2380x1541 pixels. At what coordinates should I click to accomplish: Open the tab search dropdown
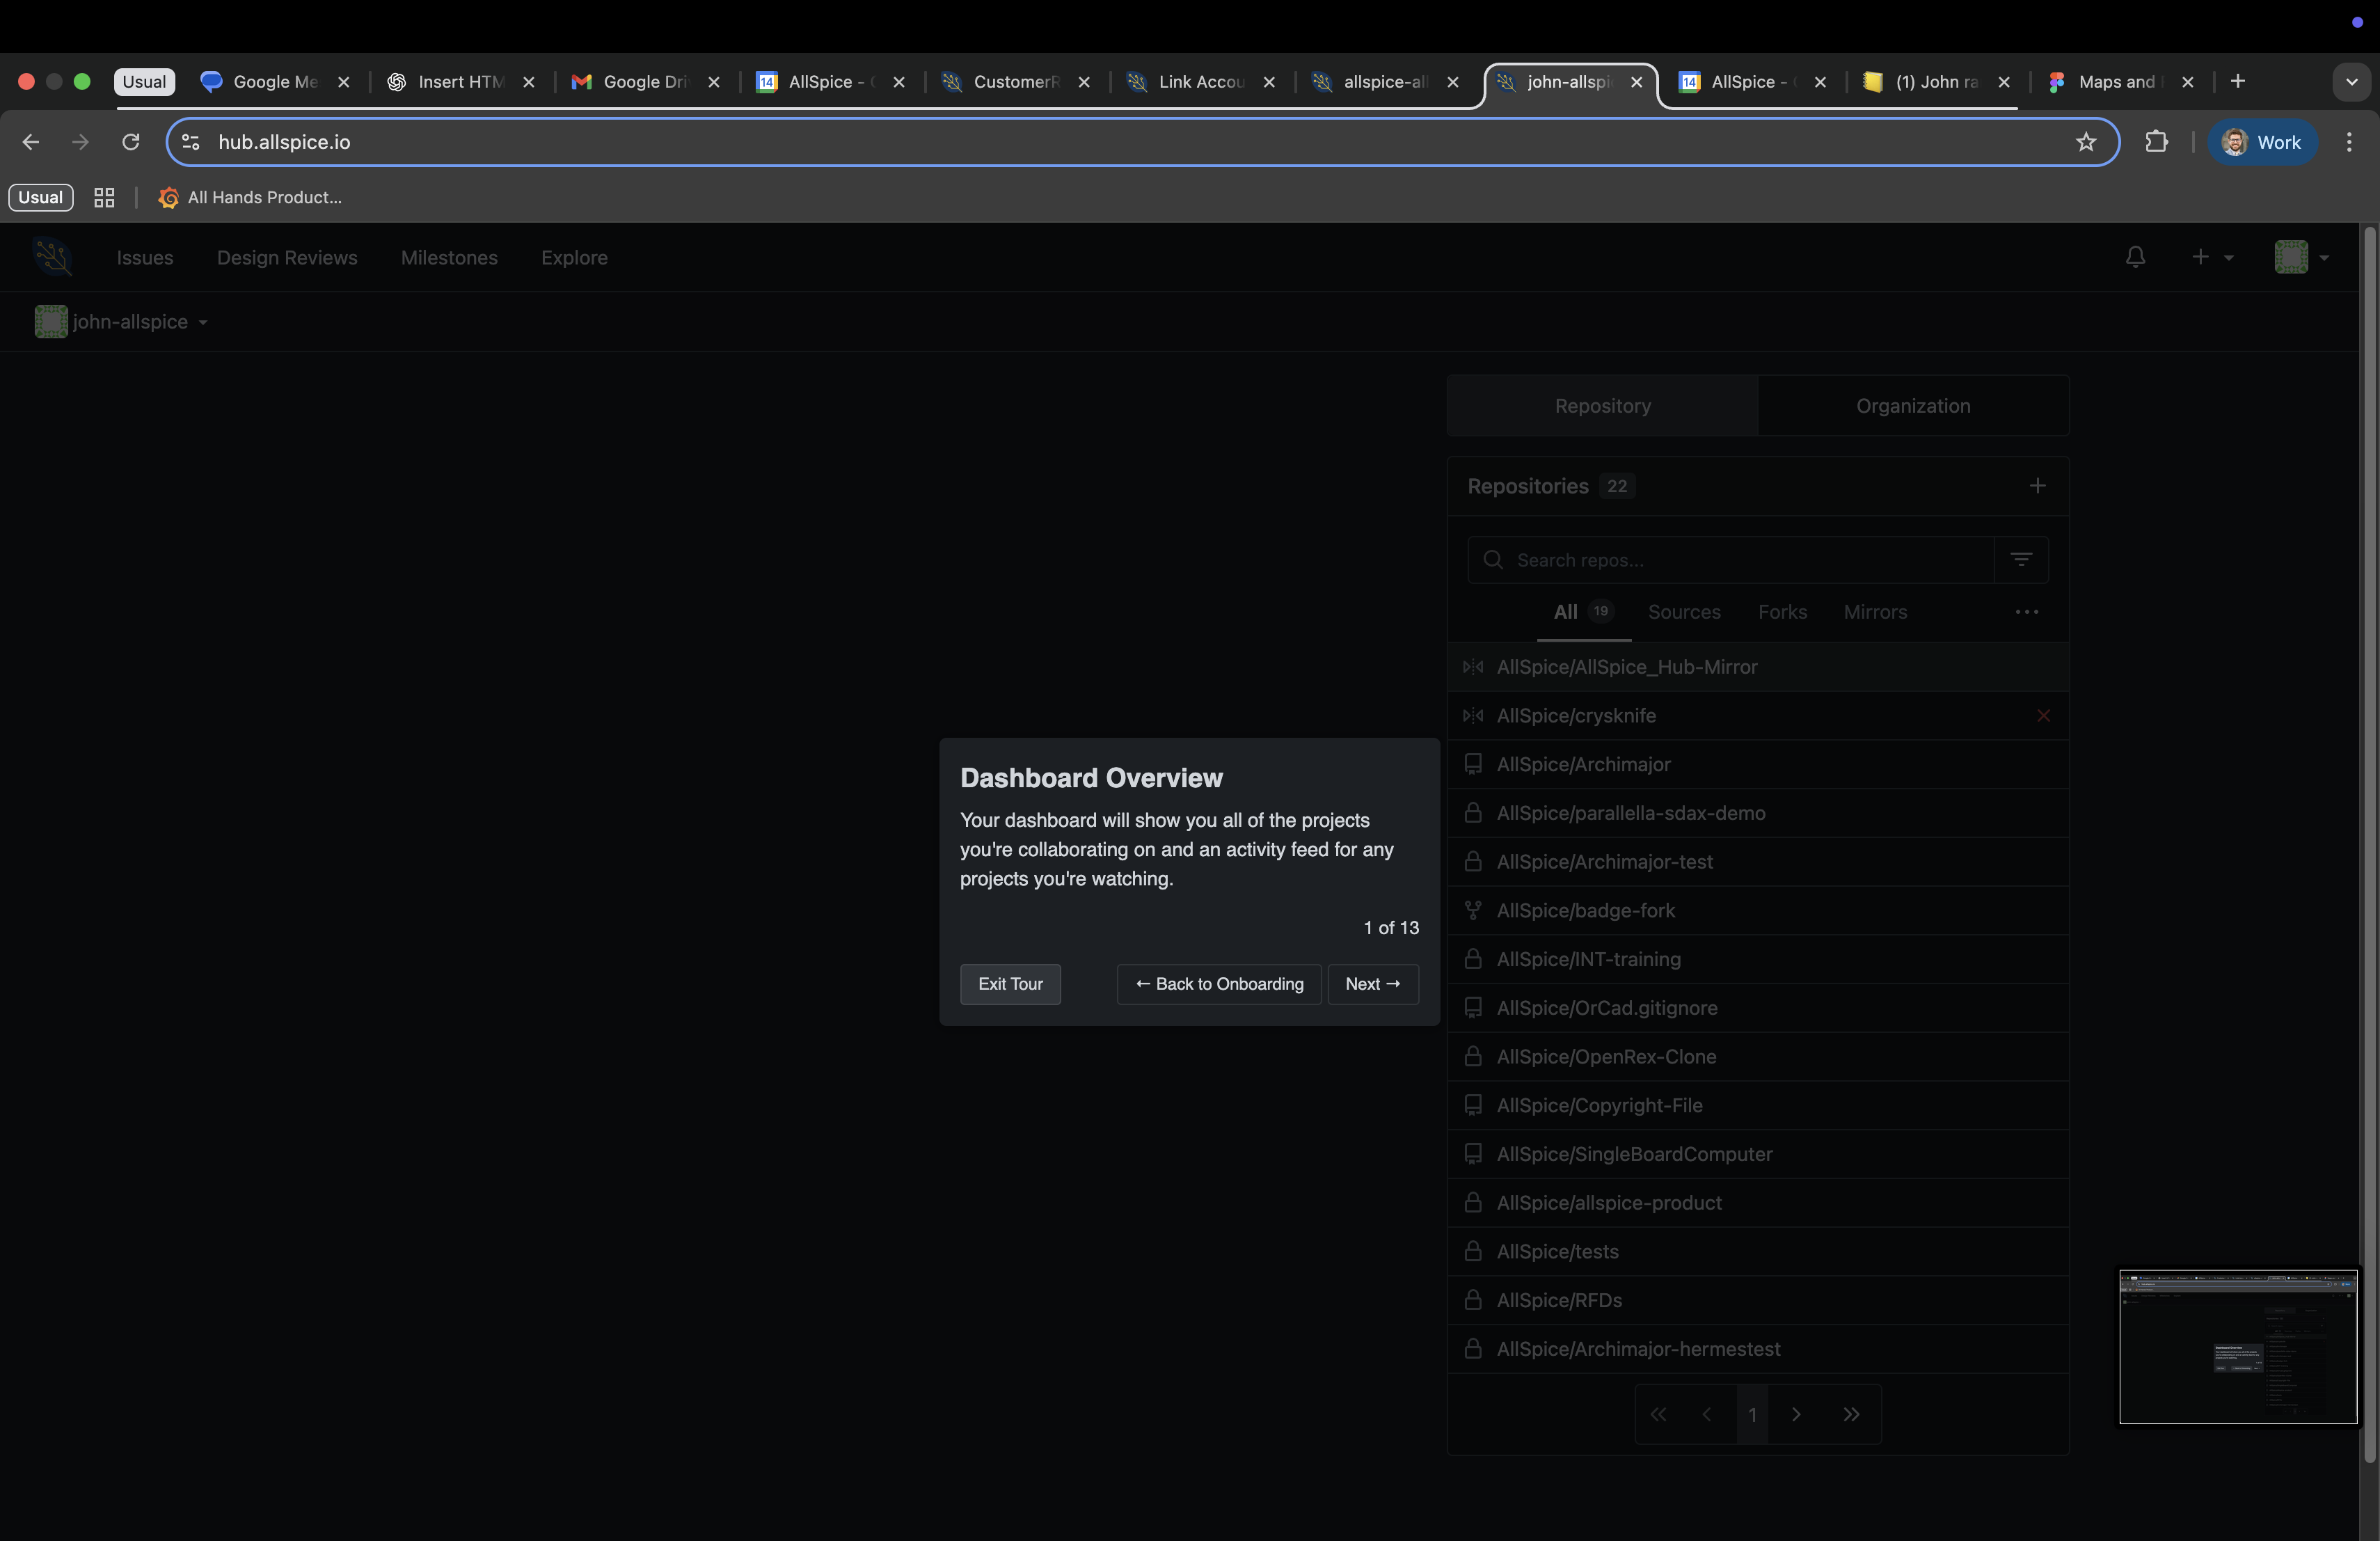[2351, 82]
